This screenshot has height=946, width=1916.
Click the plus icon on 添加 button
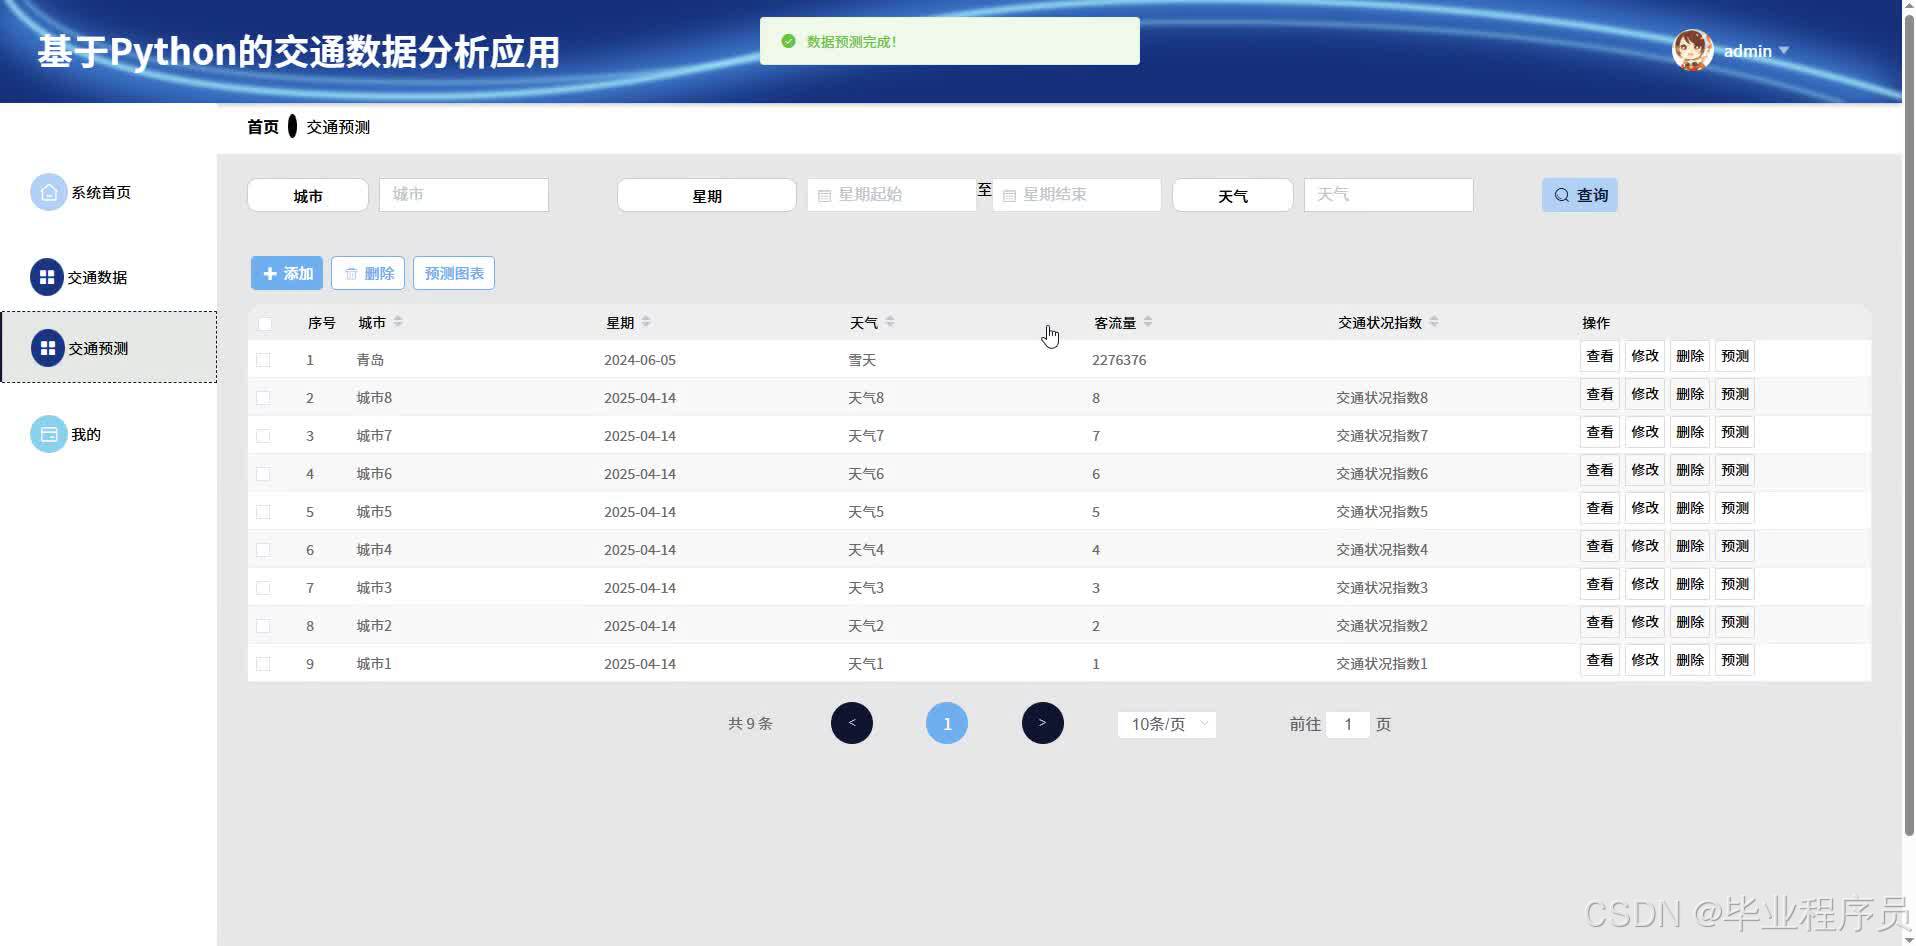[x=268, y=272]
